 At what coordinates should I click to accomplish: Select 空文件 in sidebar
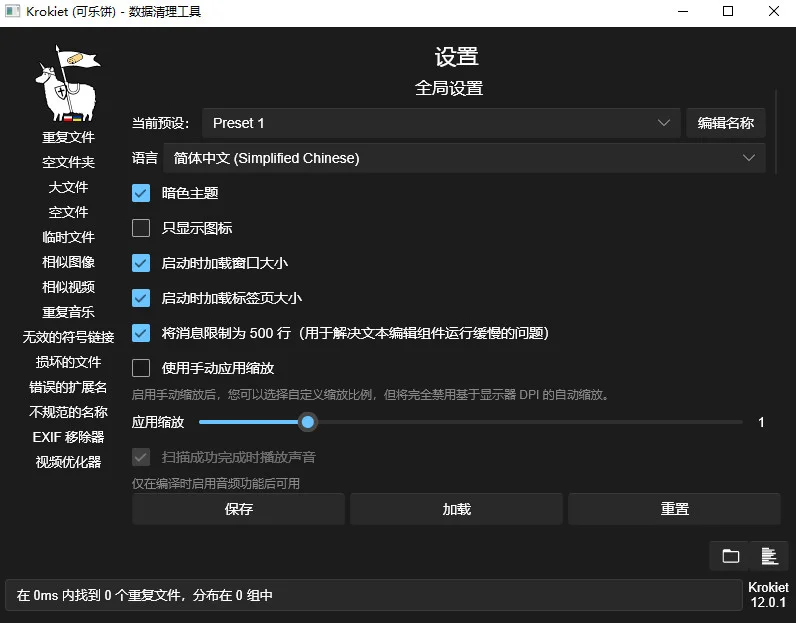pyautogui.click(x=68, y=212)
